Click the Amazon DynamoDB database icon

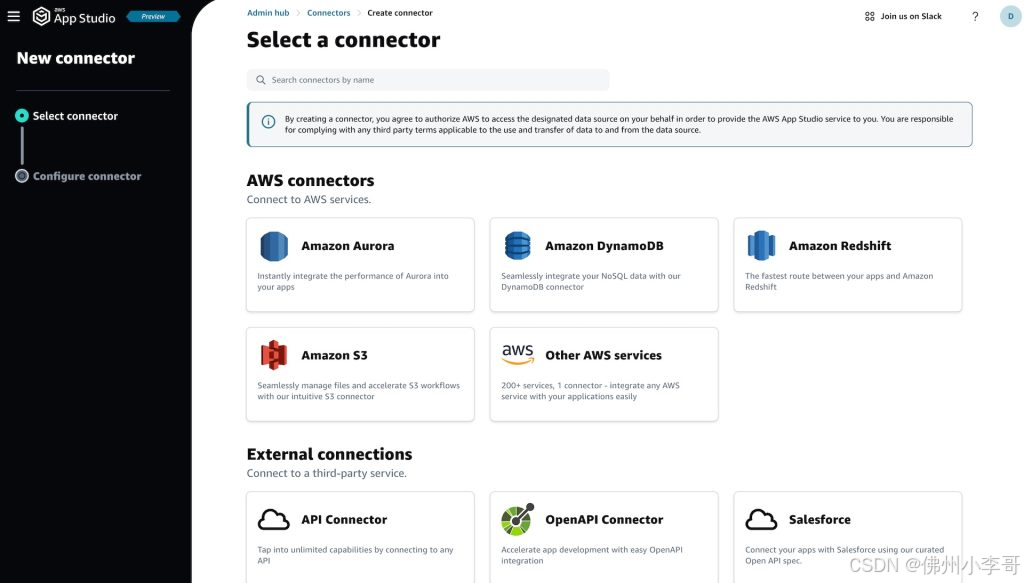[518, 245]
